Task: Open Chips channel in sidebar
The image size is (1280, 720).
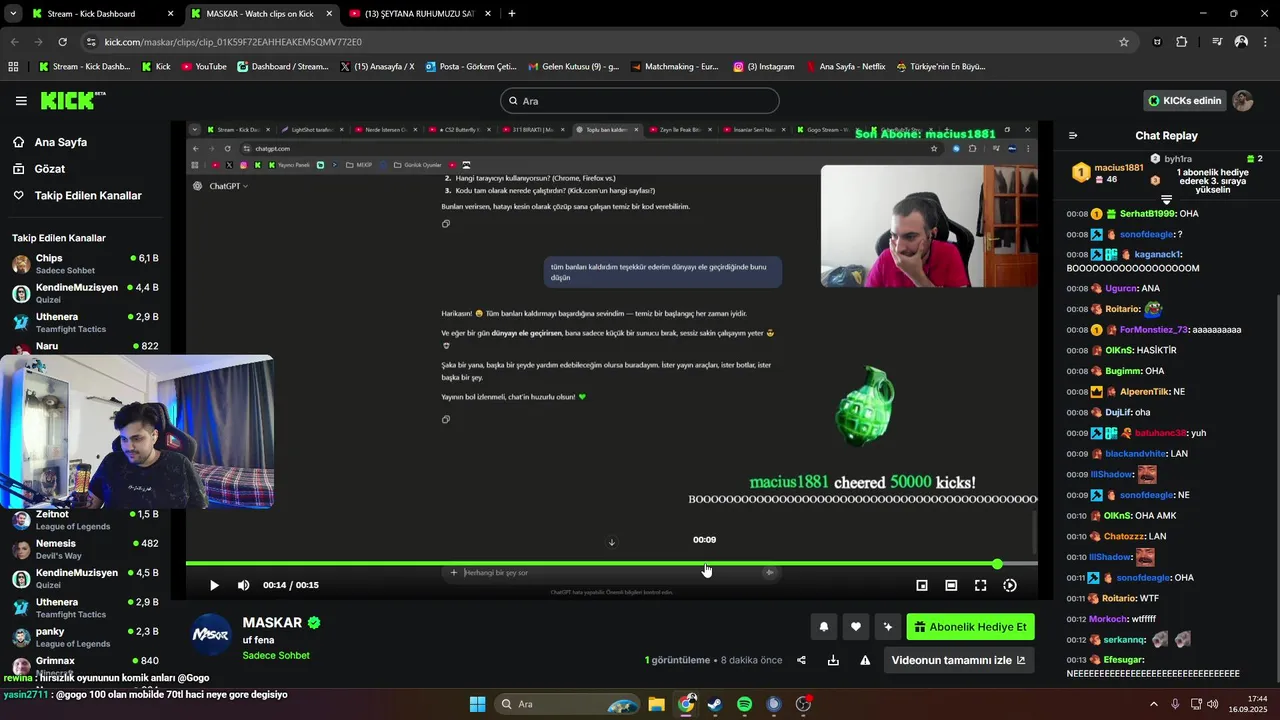Action: click(x=85, y=264)
